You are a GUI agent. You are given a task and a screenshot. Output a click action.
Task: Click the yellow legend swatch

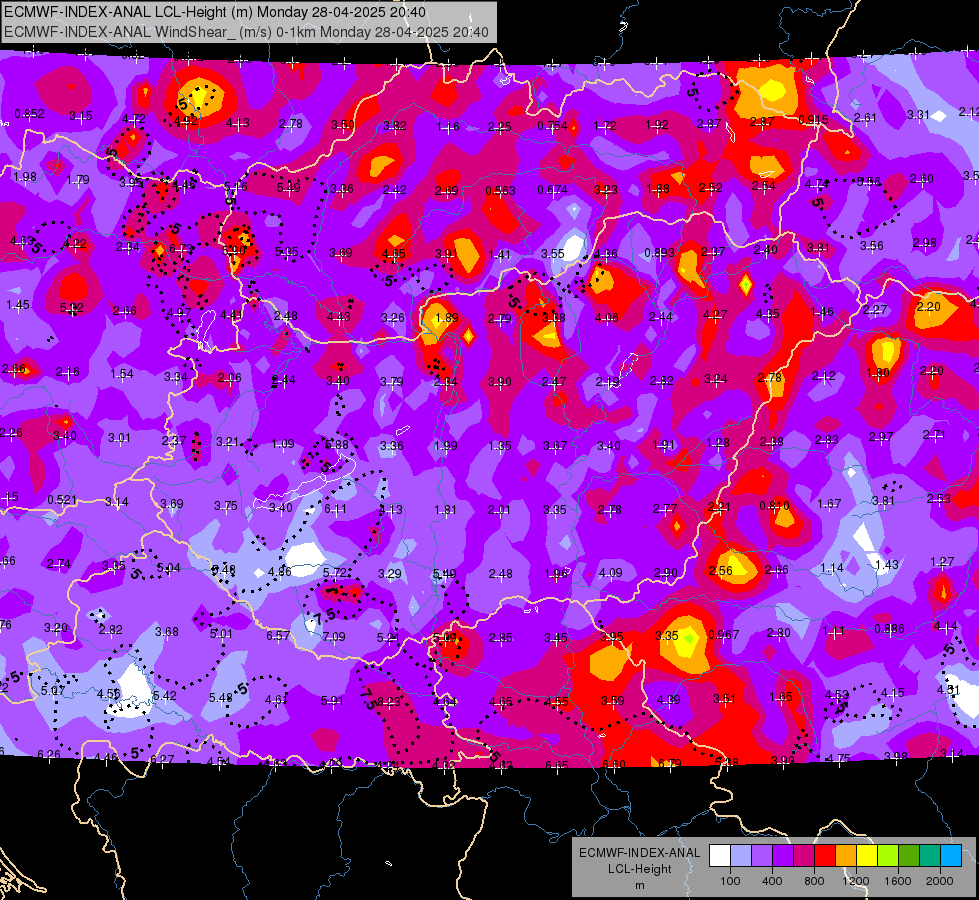click(867, 856)
